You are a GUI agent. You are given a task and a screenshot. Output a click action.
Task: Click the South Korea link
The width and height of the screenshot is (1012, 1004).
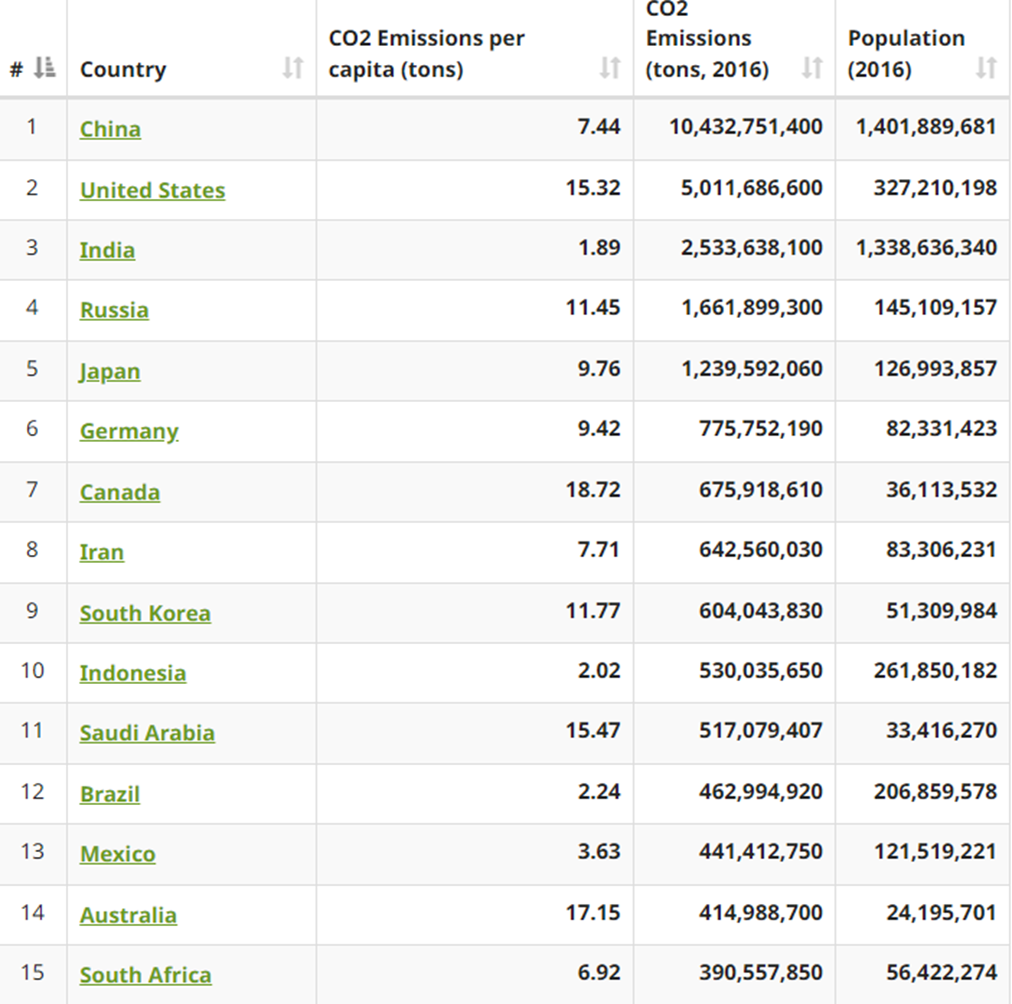pos(145,613)
